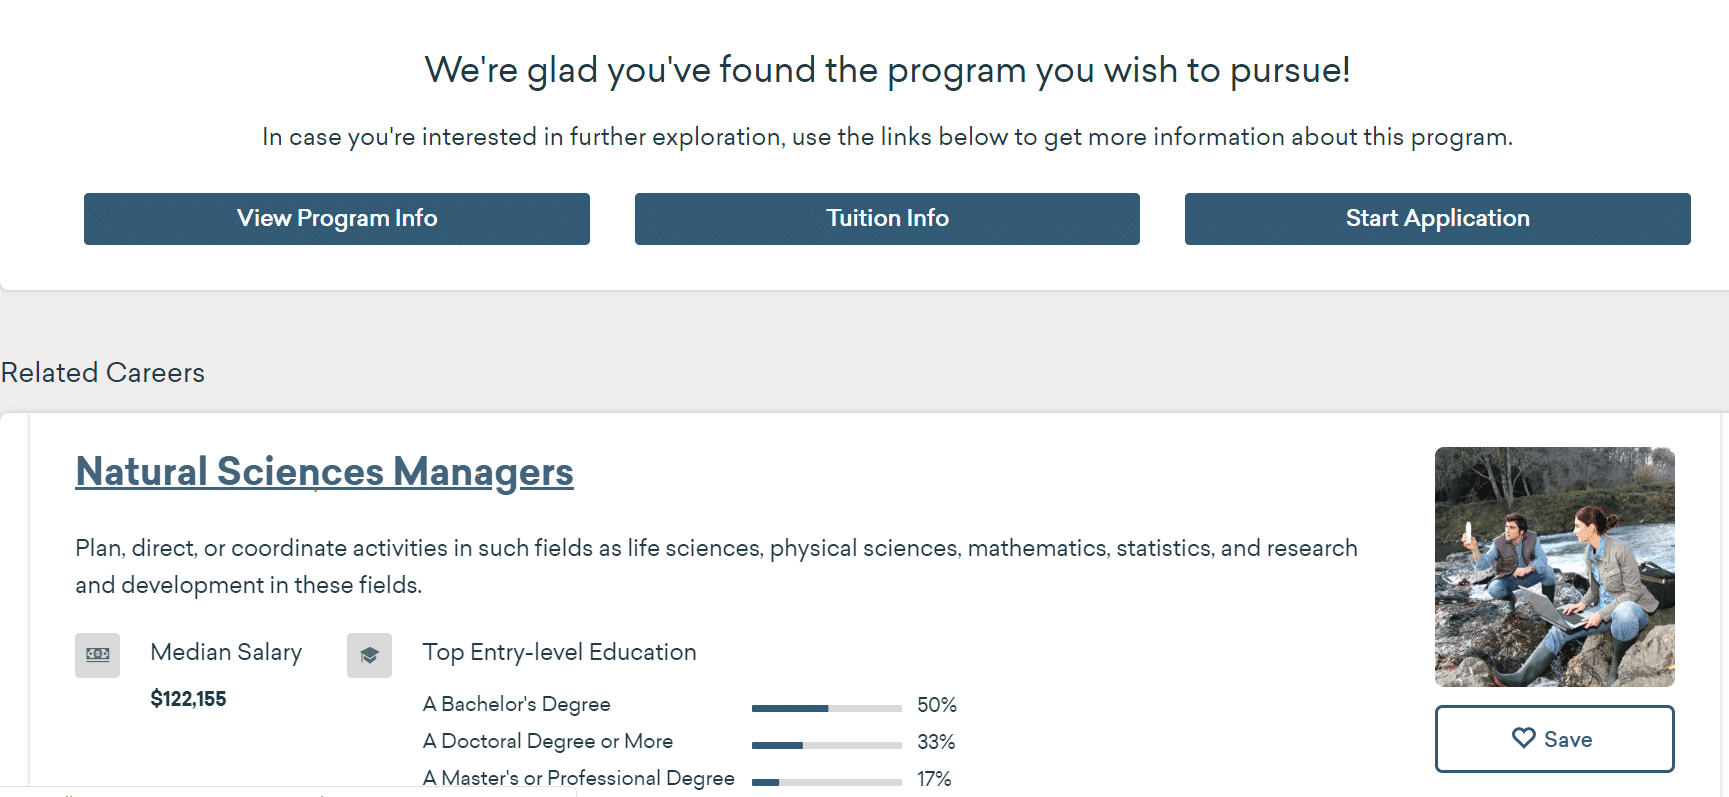Open the Natural Sciences Managers career link
Viewport: 1729px width, 797px height.
[x=324, y=472]
